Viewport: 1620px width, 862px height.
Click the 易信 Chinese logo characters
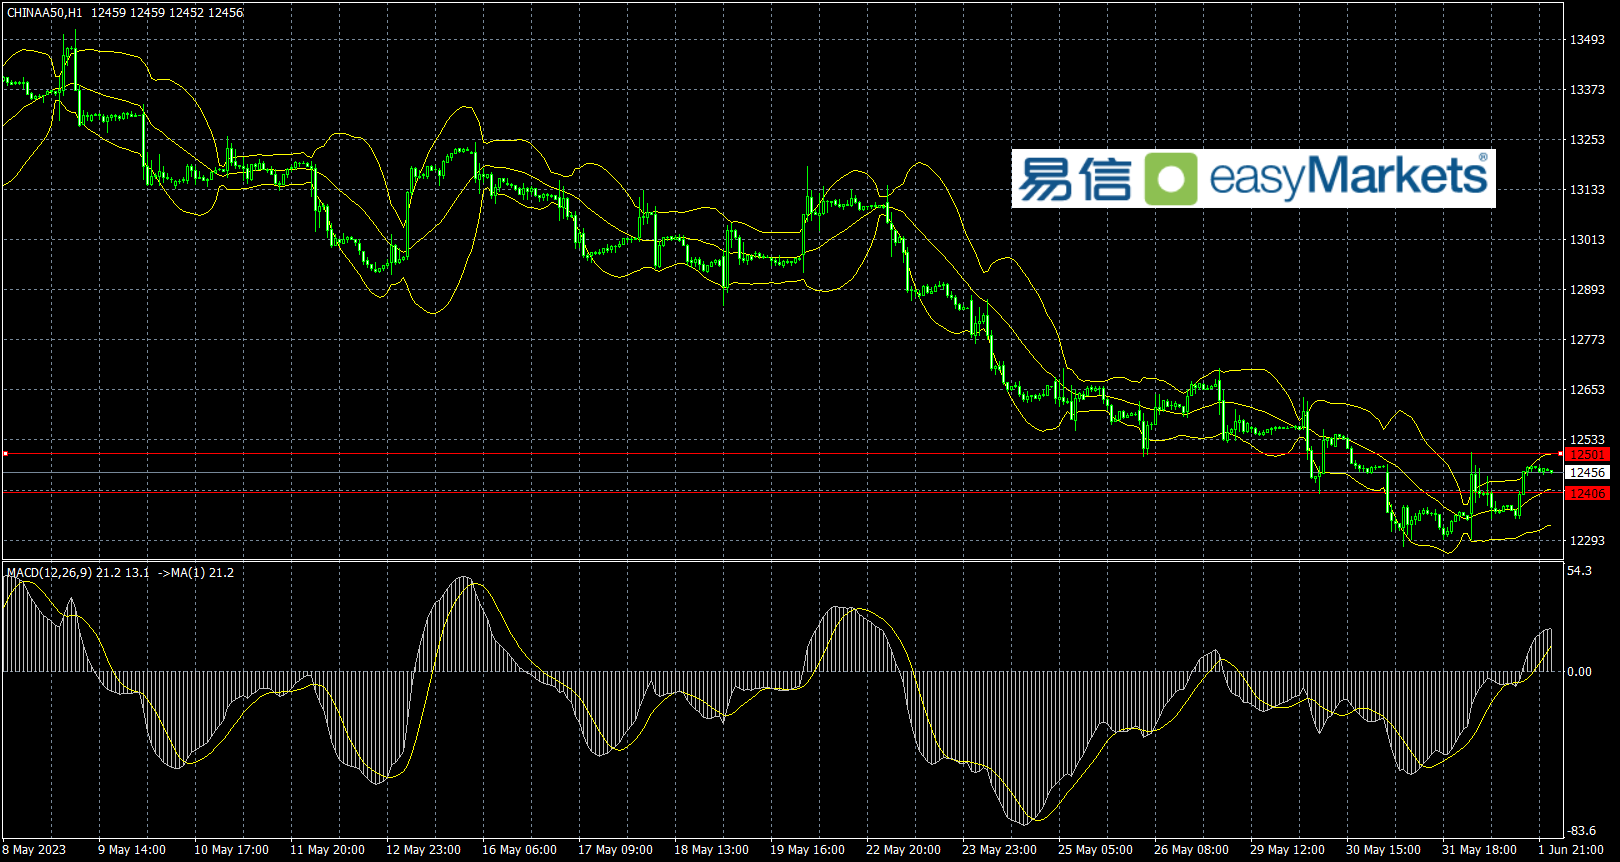[x=1075, y=179]
